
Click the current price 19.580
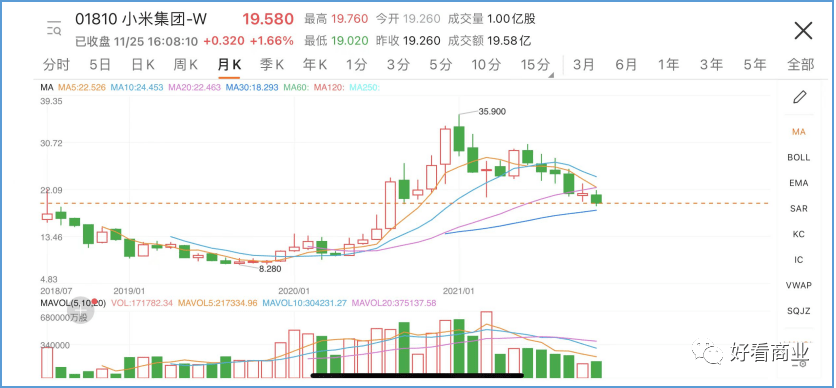(x=268, y=19)
